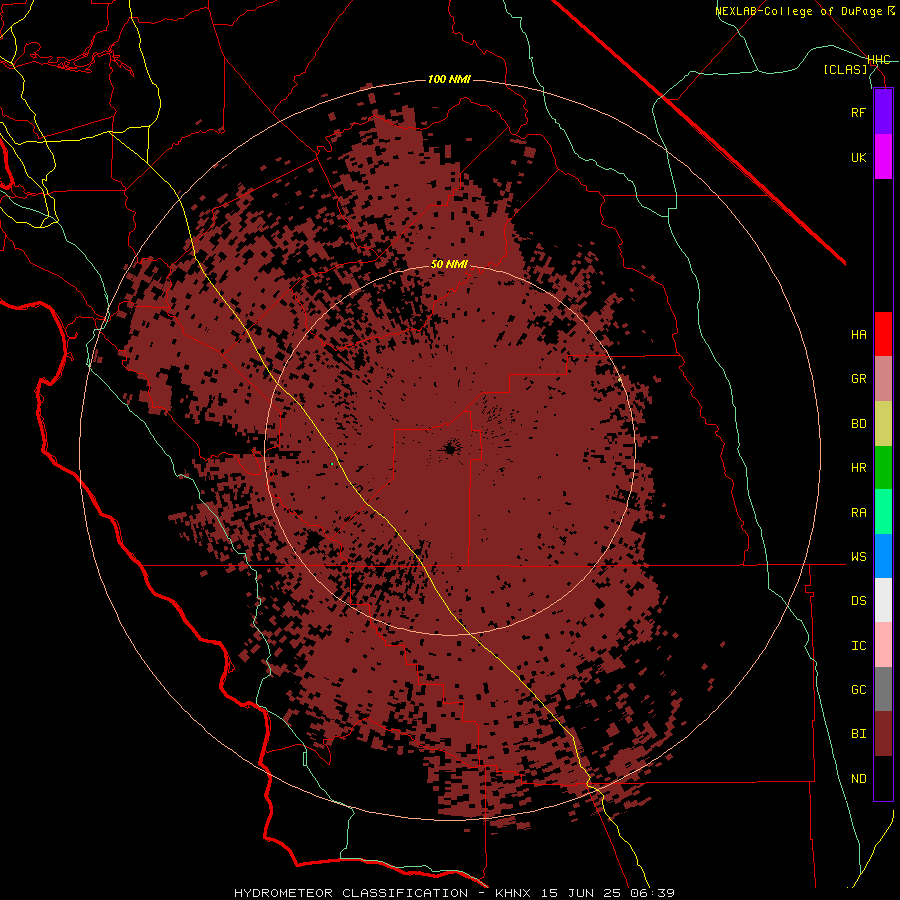Click the 06:39 timestamp
This screenshot has width=900, height=900.
[655, 893]
